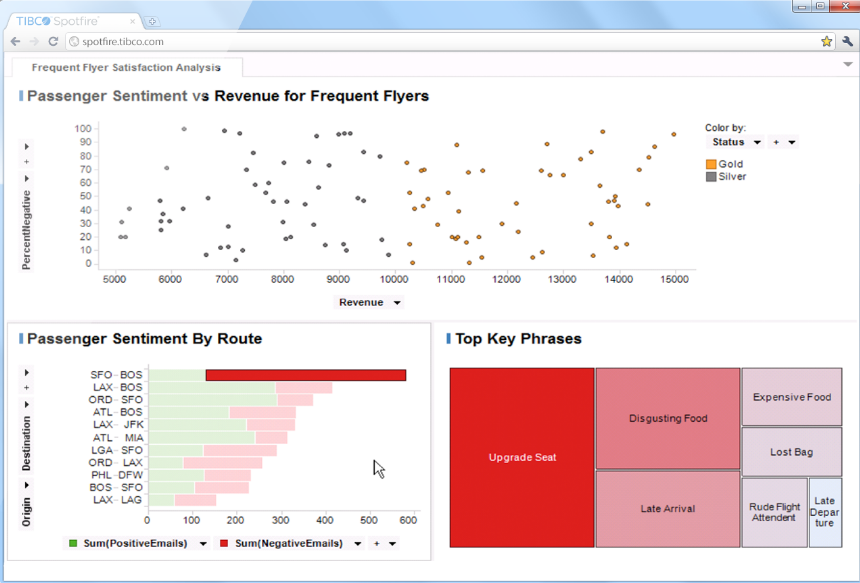Click the plus icon next to Status selector
This screenshot has height=583, width=860.
pos(774,142)
